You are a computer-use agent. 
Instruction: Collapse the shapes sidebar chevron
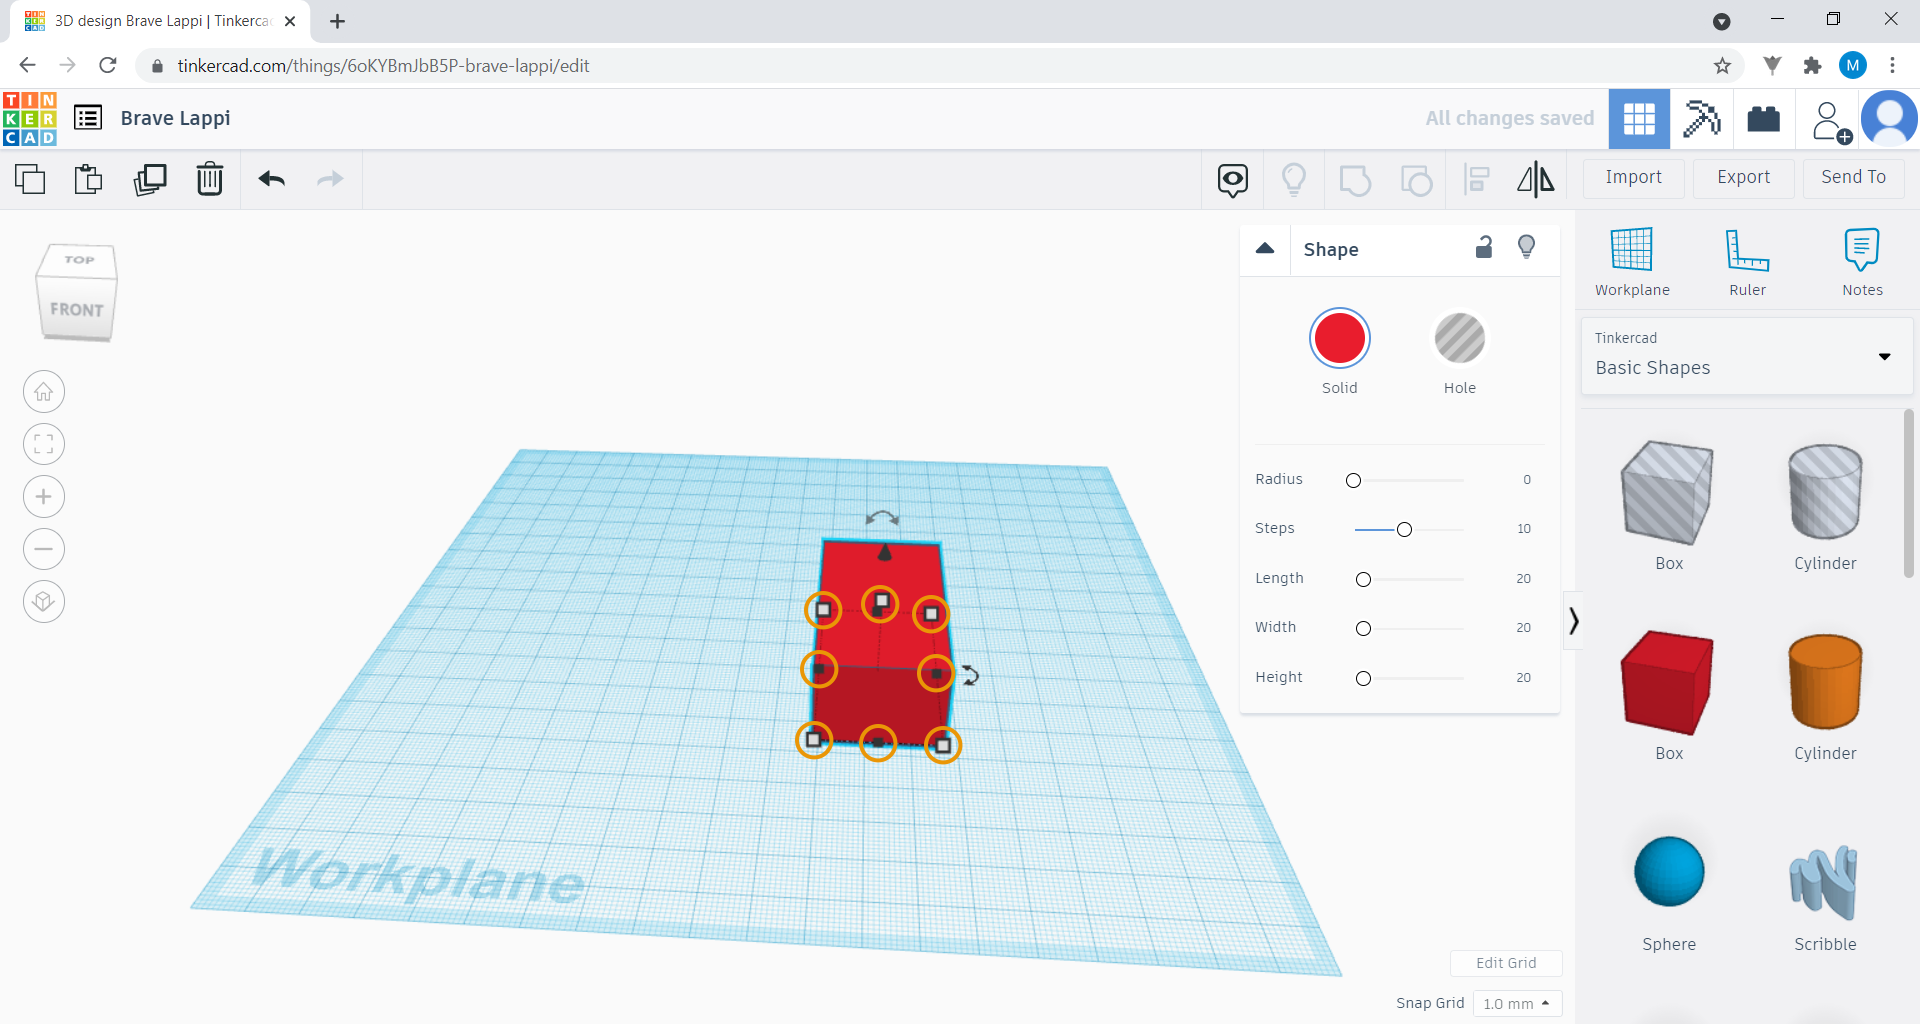(x=1573, y=621)
